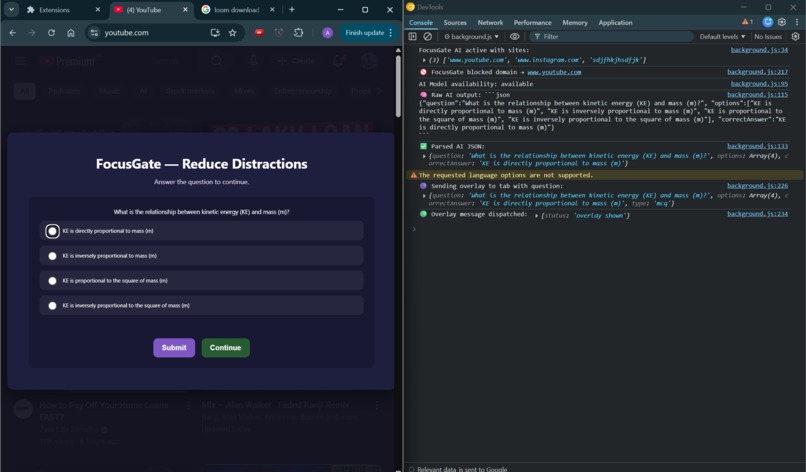The image size is (806, 472).
Task: Open the background.js:217 source link
Action: [x=757, y=72]
